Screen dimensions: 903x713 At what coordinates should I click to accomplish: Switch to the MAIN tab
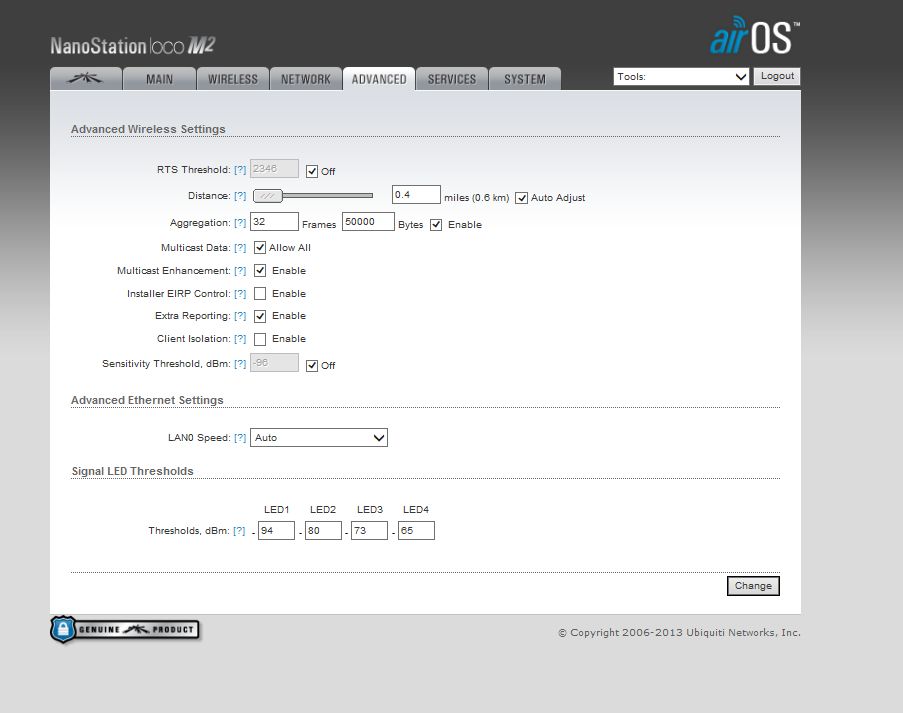[159, 79]
